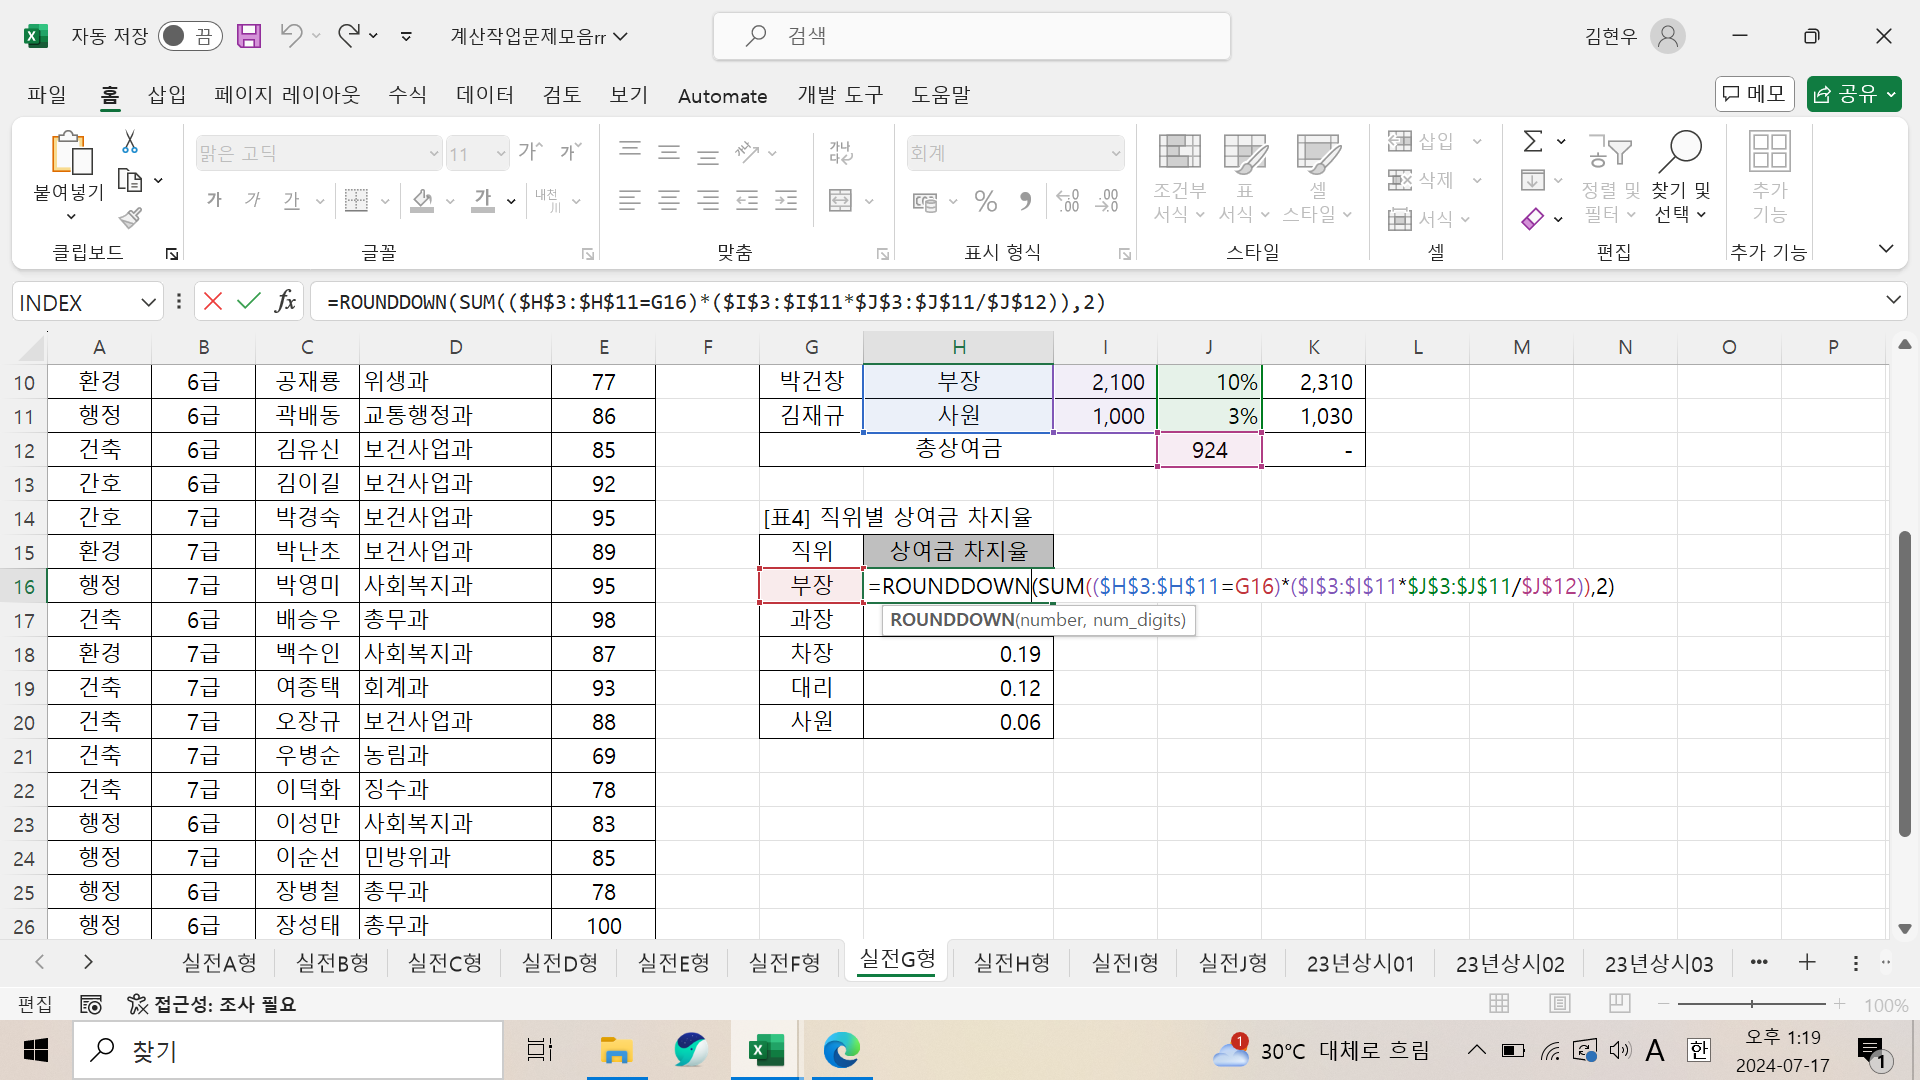Switch to Page Break Preview view
The height and width of the screenshot is (1080, 1920).
click(1620, 1003)
